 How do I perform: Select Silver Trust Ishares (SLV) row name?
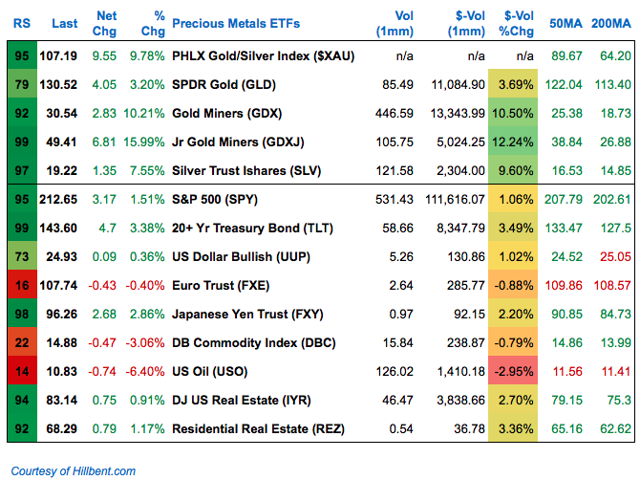coord(247,170)
